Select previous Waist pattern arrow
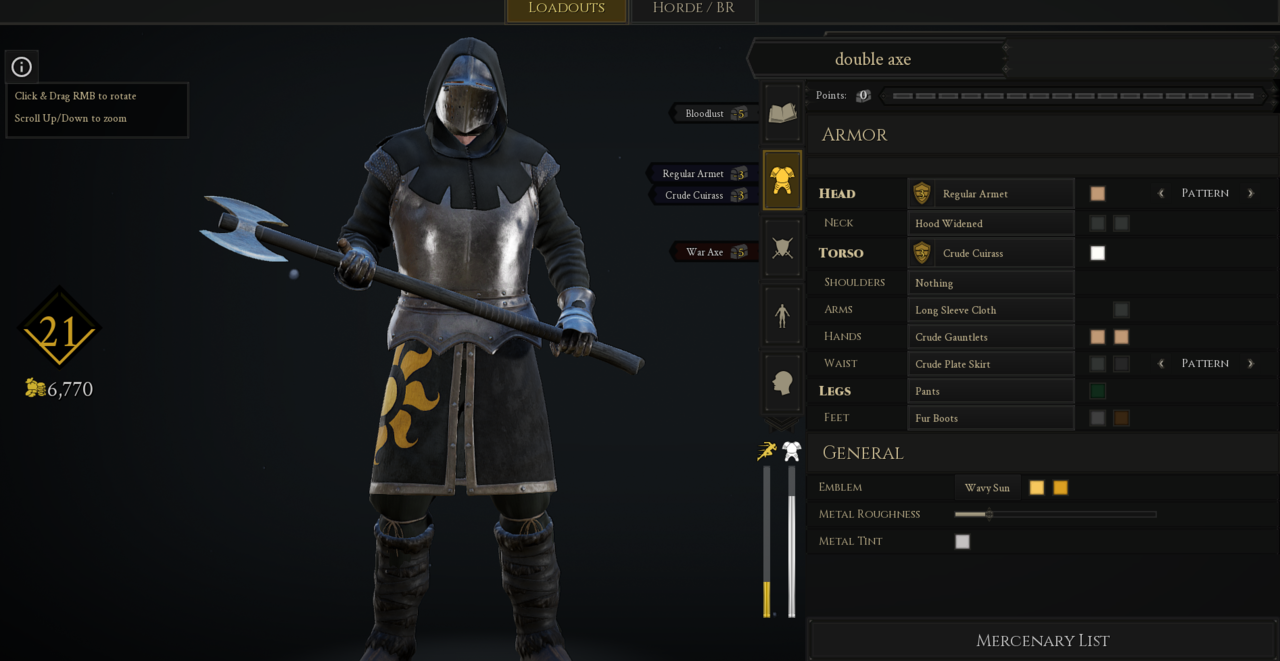This screenshot has height=661, width=1280. click(1161, 363)
